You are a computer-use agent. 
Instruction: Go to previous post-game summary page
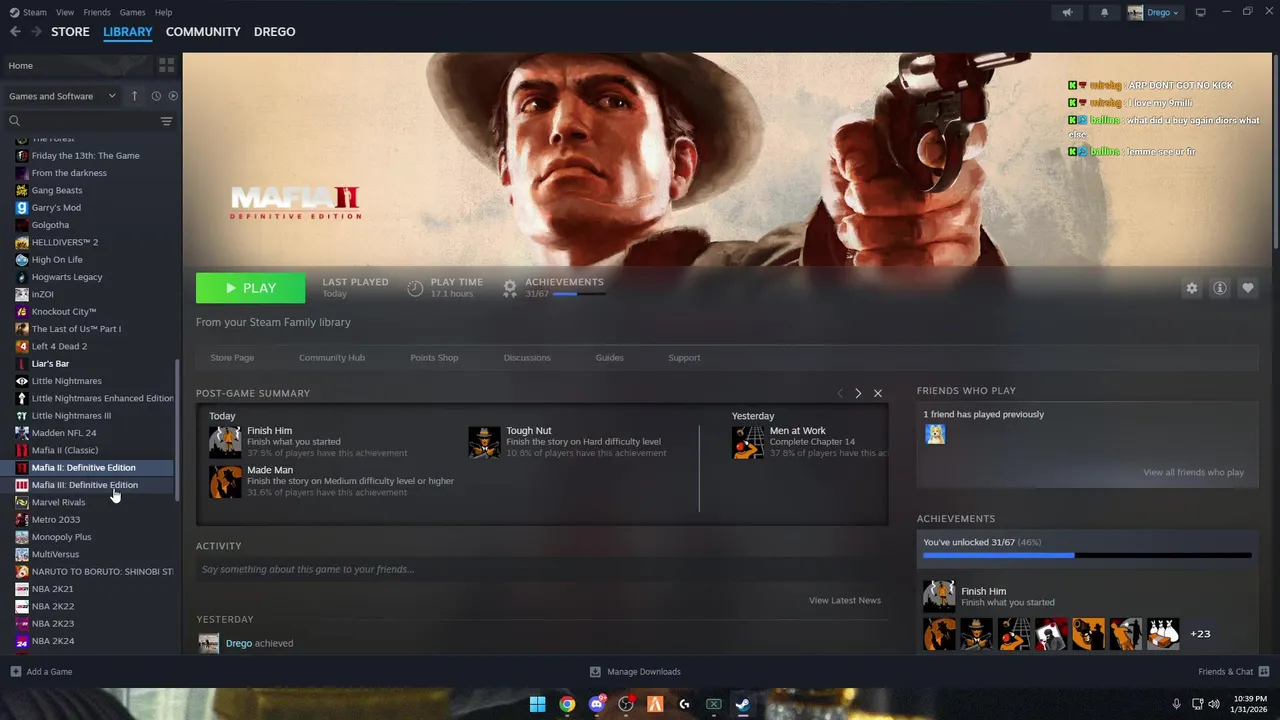click(x=839, y=393)
